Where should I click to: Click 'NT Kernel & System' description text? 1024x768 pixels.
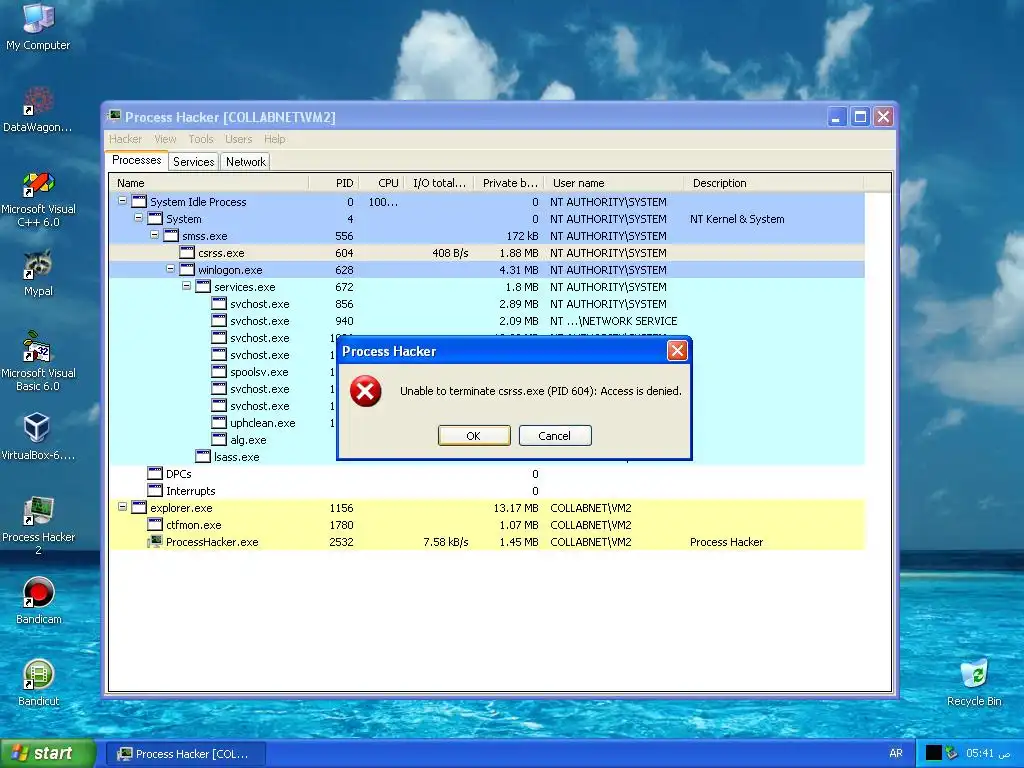pos(737,219)
